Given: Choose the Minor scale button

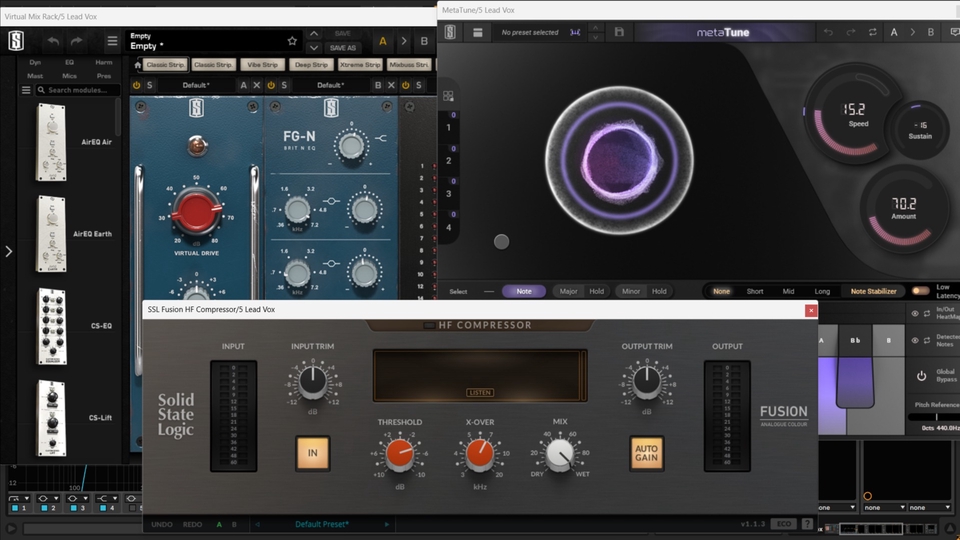Looking at the screenshot, I should point(631,291).
